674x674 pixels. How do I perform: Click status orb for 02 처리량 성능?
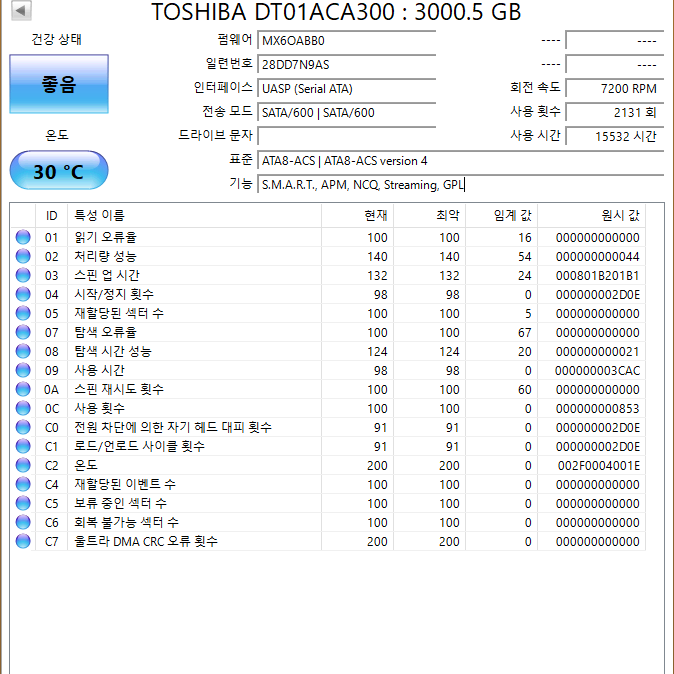coord(23,256)
